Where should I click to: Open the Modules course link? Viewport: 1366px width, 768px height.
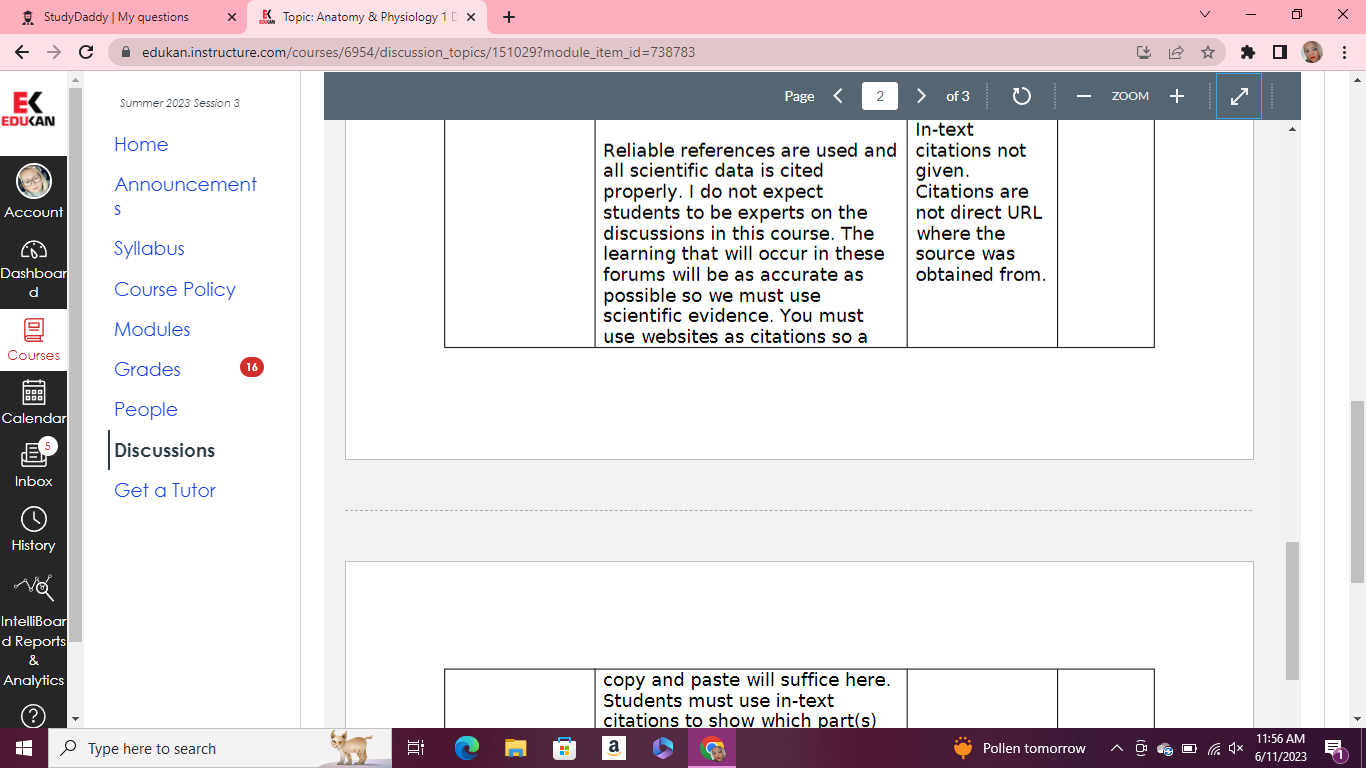152,329
